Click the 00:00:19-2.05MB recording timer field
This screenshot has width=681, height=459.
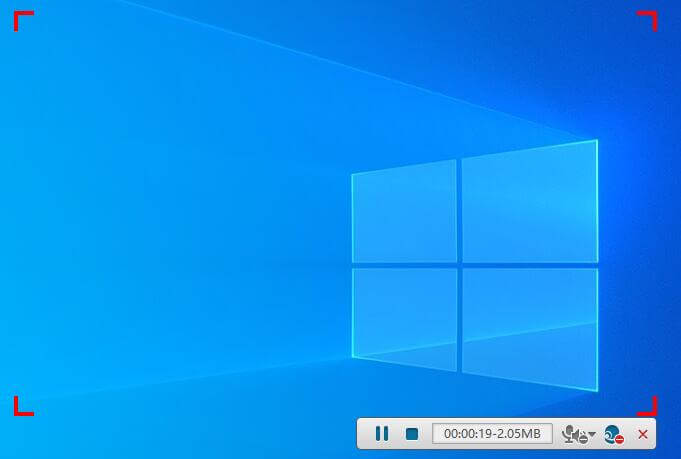[492, 433]
